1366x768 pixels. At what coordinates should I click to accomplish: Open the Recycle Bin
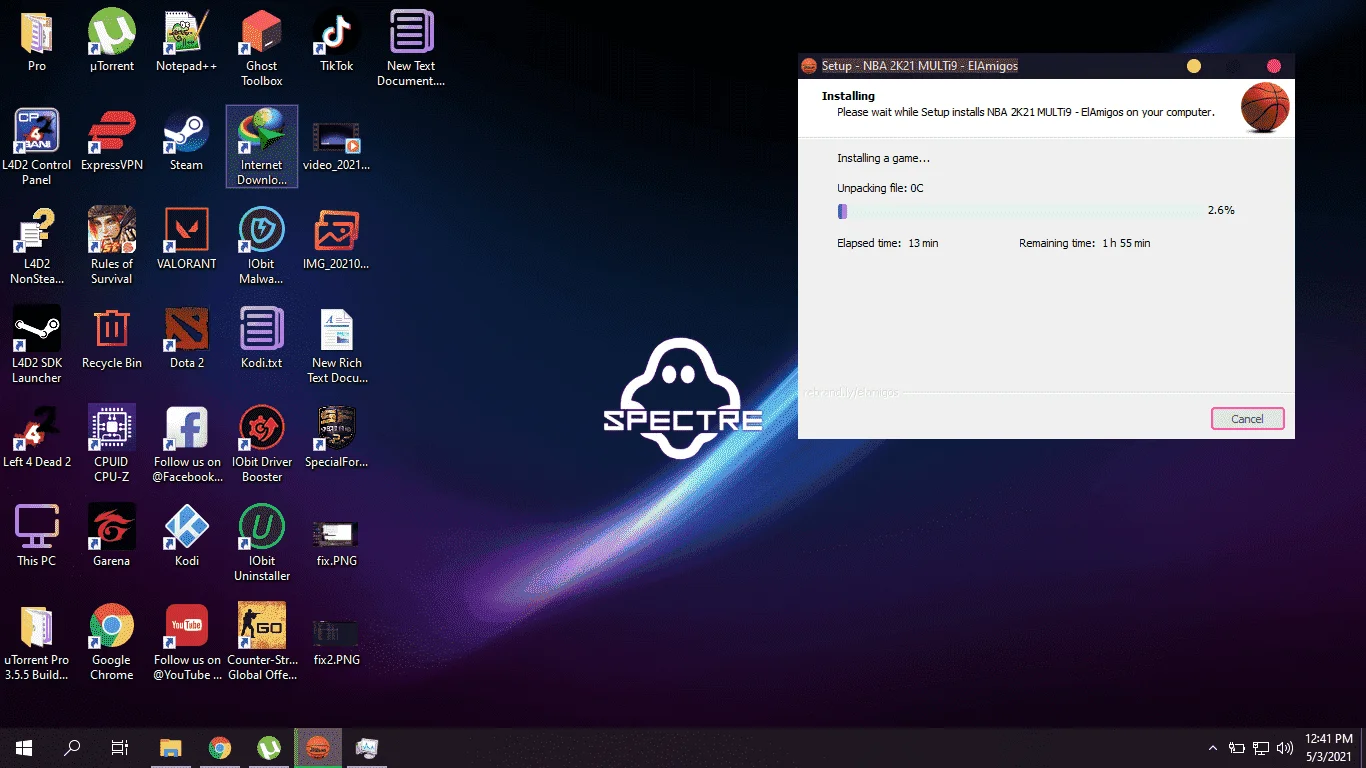(112, 337)
